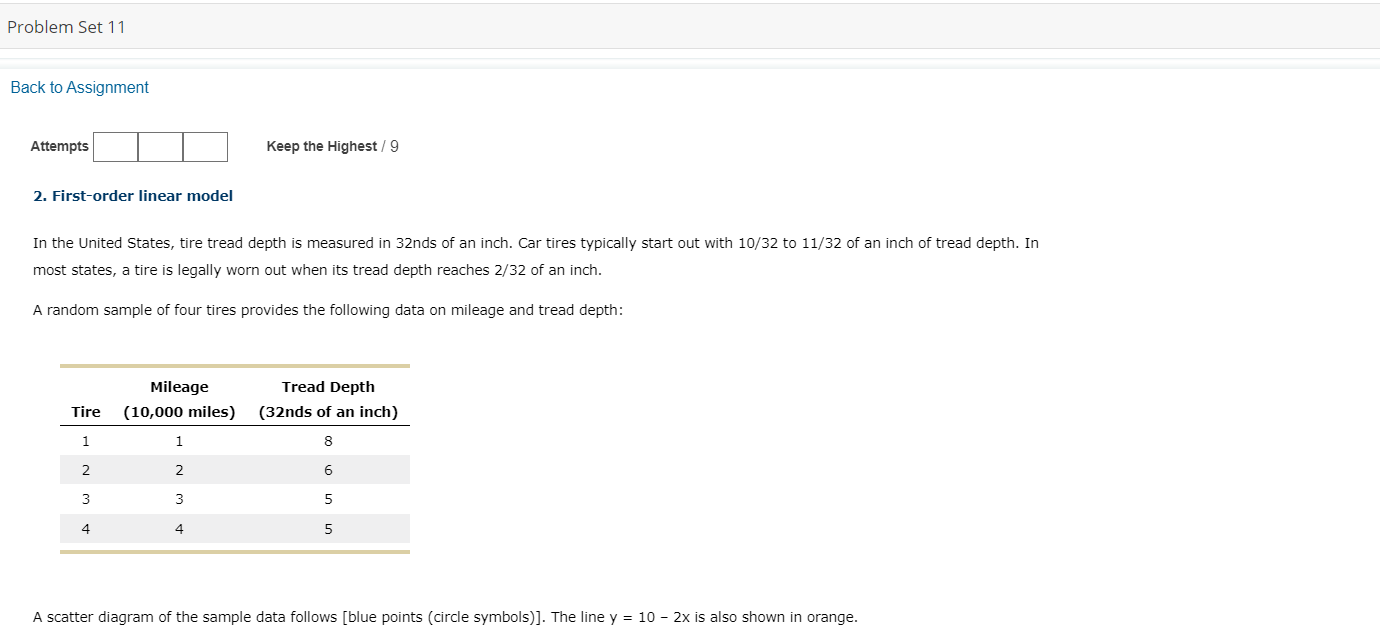Click the first Attempts input box
The height and width of the screenshot is (637, 1380).
tap(116, 146)
